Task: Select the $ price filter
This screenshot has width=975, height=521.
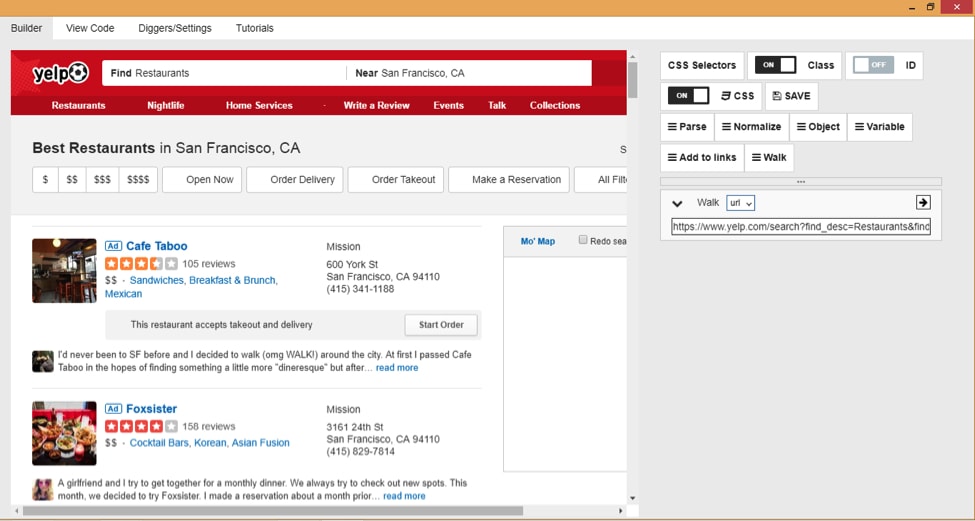Action: (45, 180)
